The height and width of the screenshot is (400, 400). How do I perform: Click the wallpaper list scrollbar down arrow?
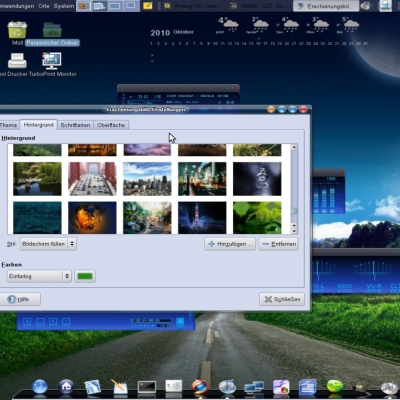294,231
